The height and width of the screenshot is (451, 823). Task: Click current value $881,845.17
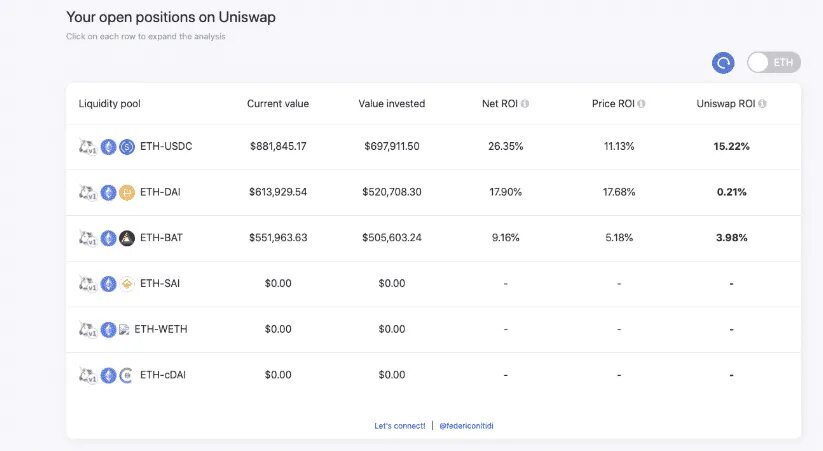[278, 146]
